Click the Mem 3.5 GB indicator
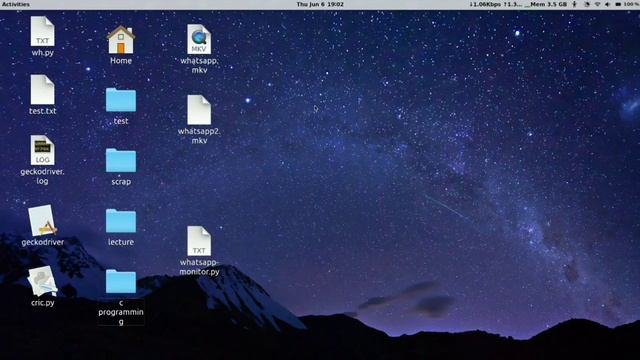Viewport: 640px width, 360px height. pos(547,4)
